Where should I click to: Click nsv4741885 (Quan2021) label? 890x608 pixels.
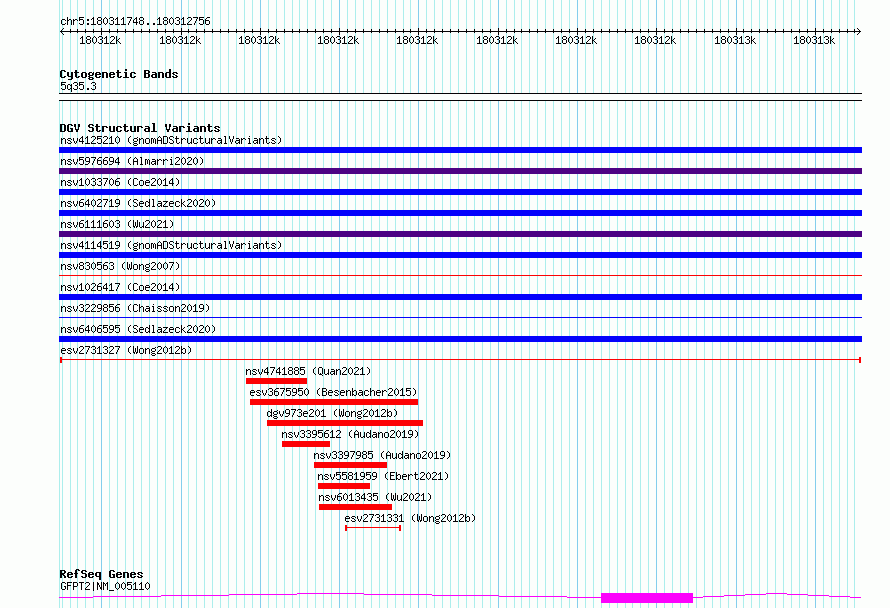coord(308,371)
